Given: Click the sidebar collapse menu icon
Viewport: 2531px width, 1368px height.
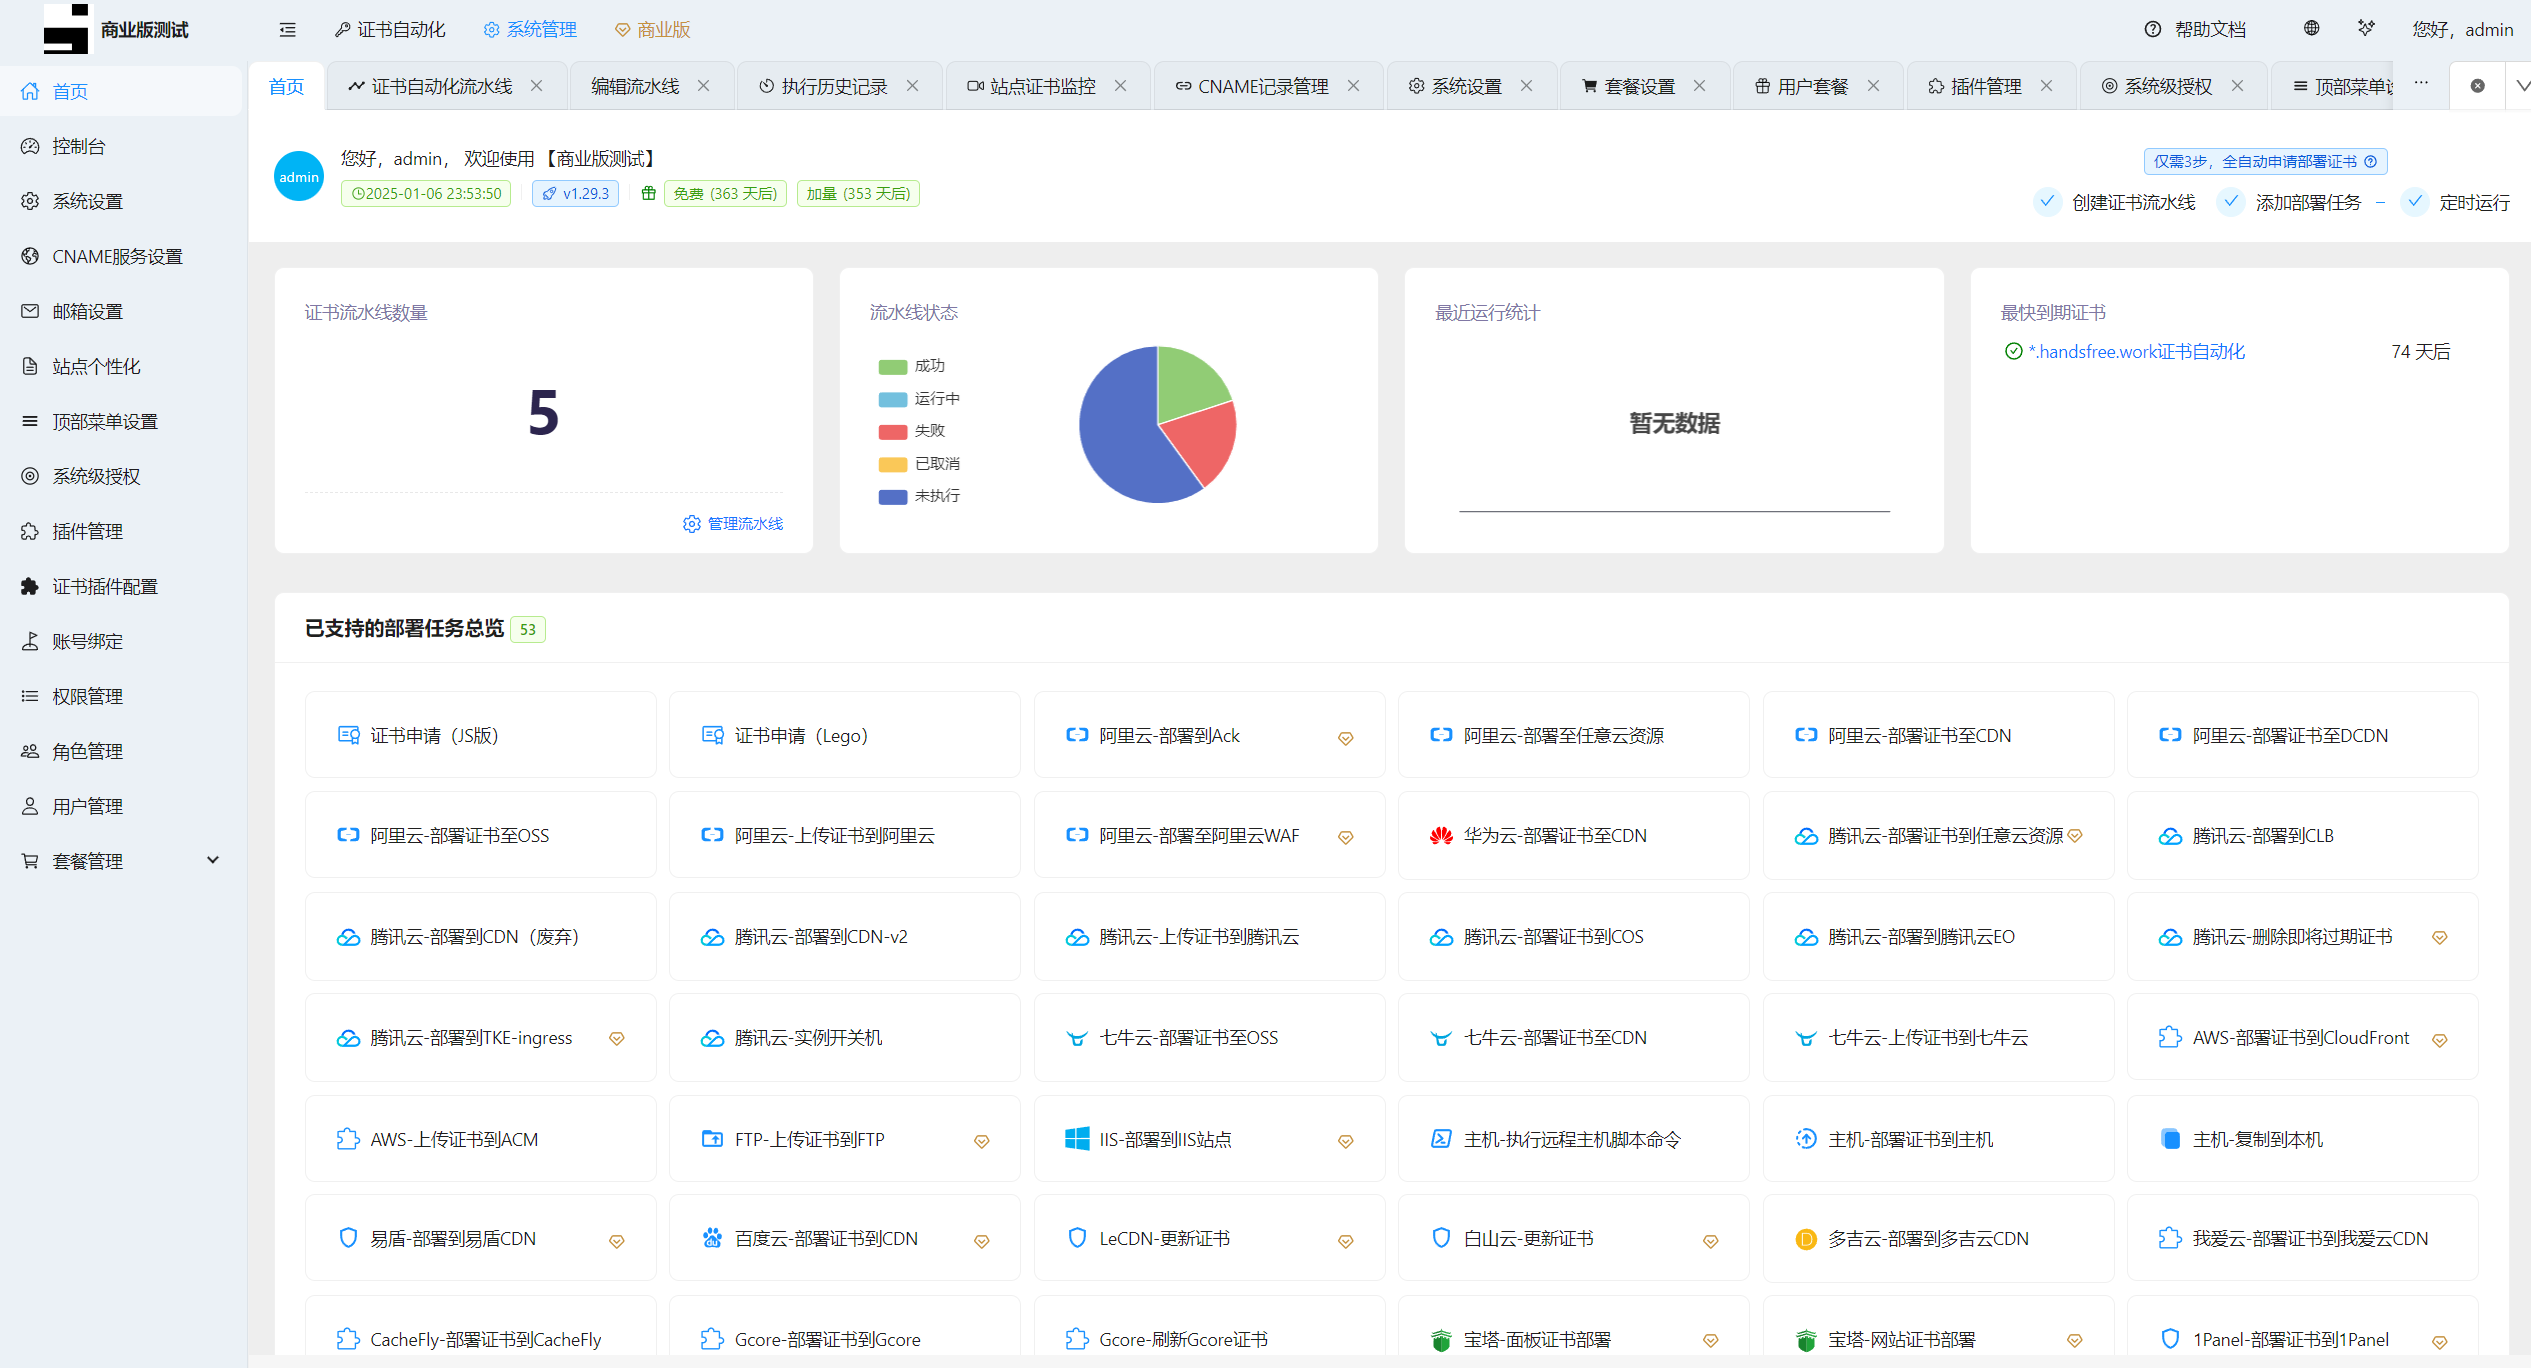Looking at the screenshot, I should coord(287,30).
